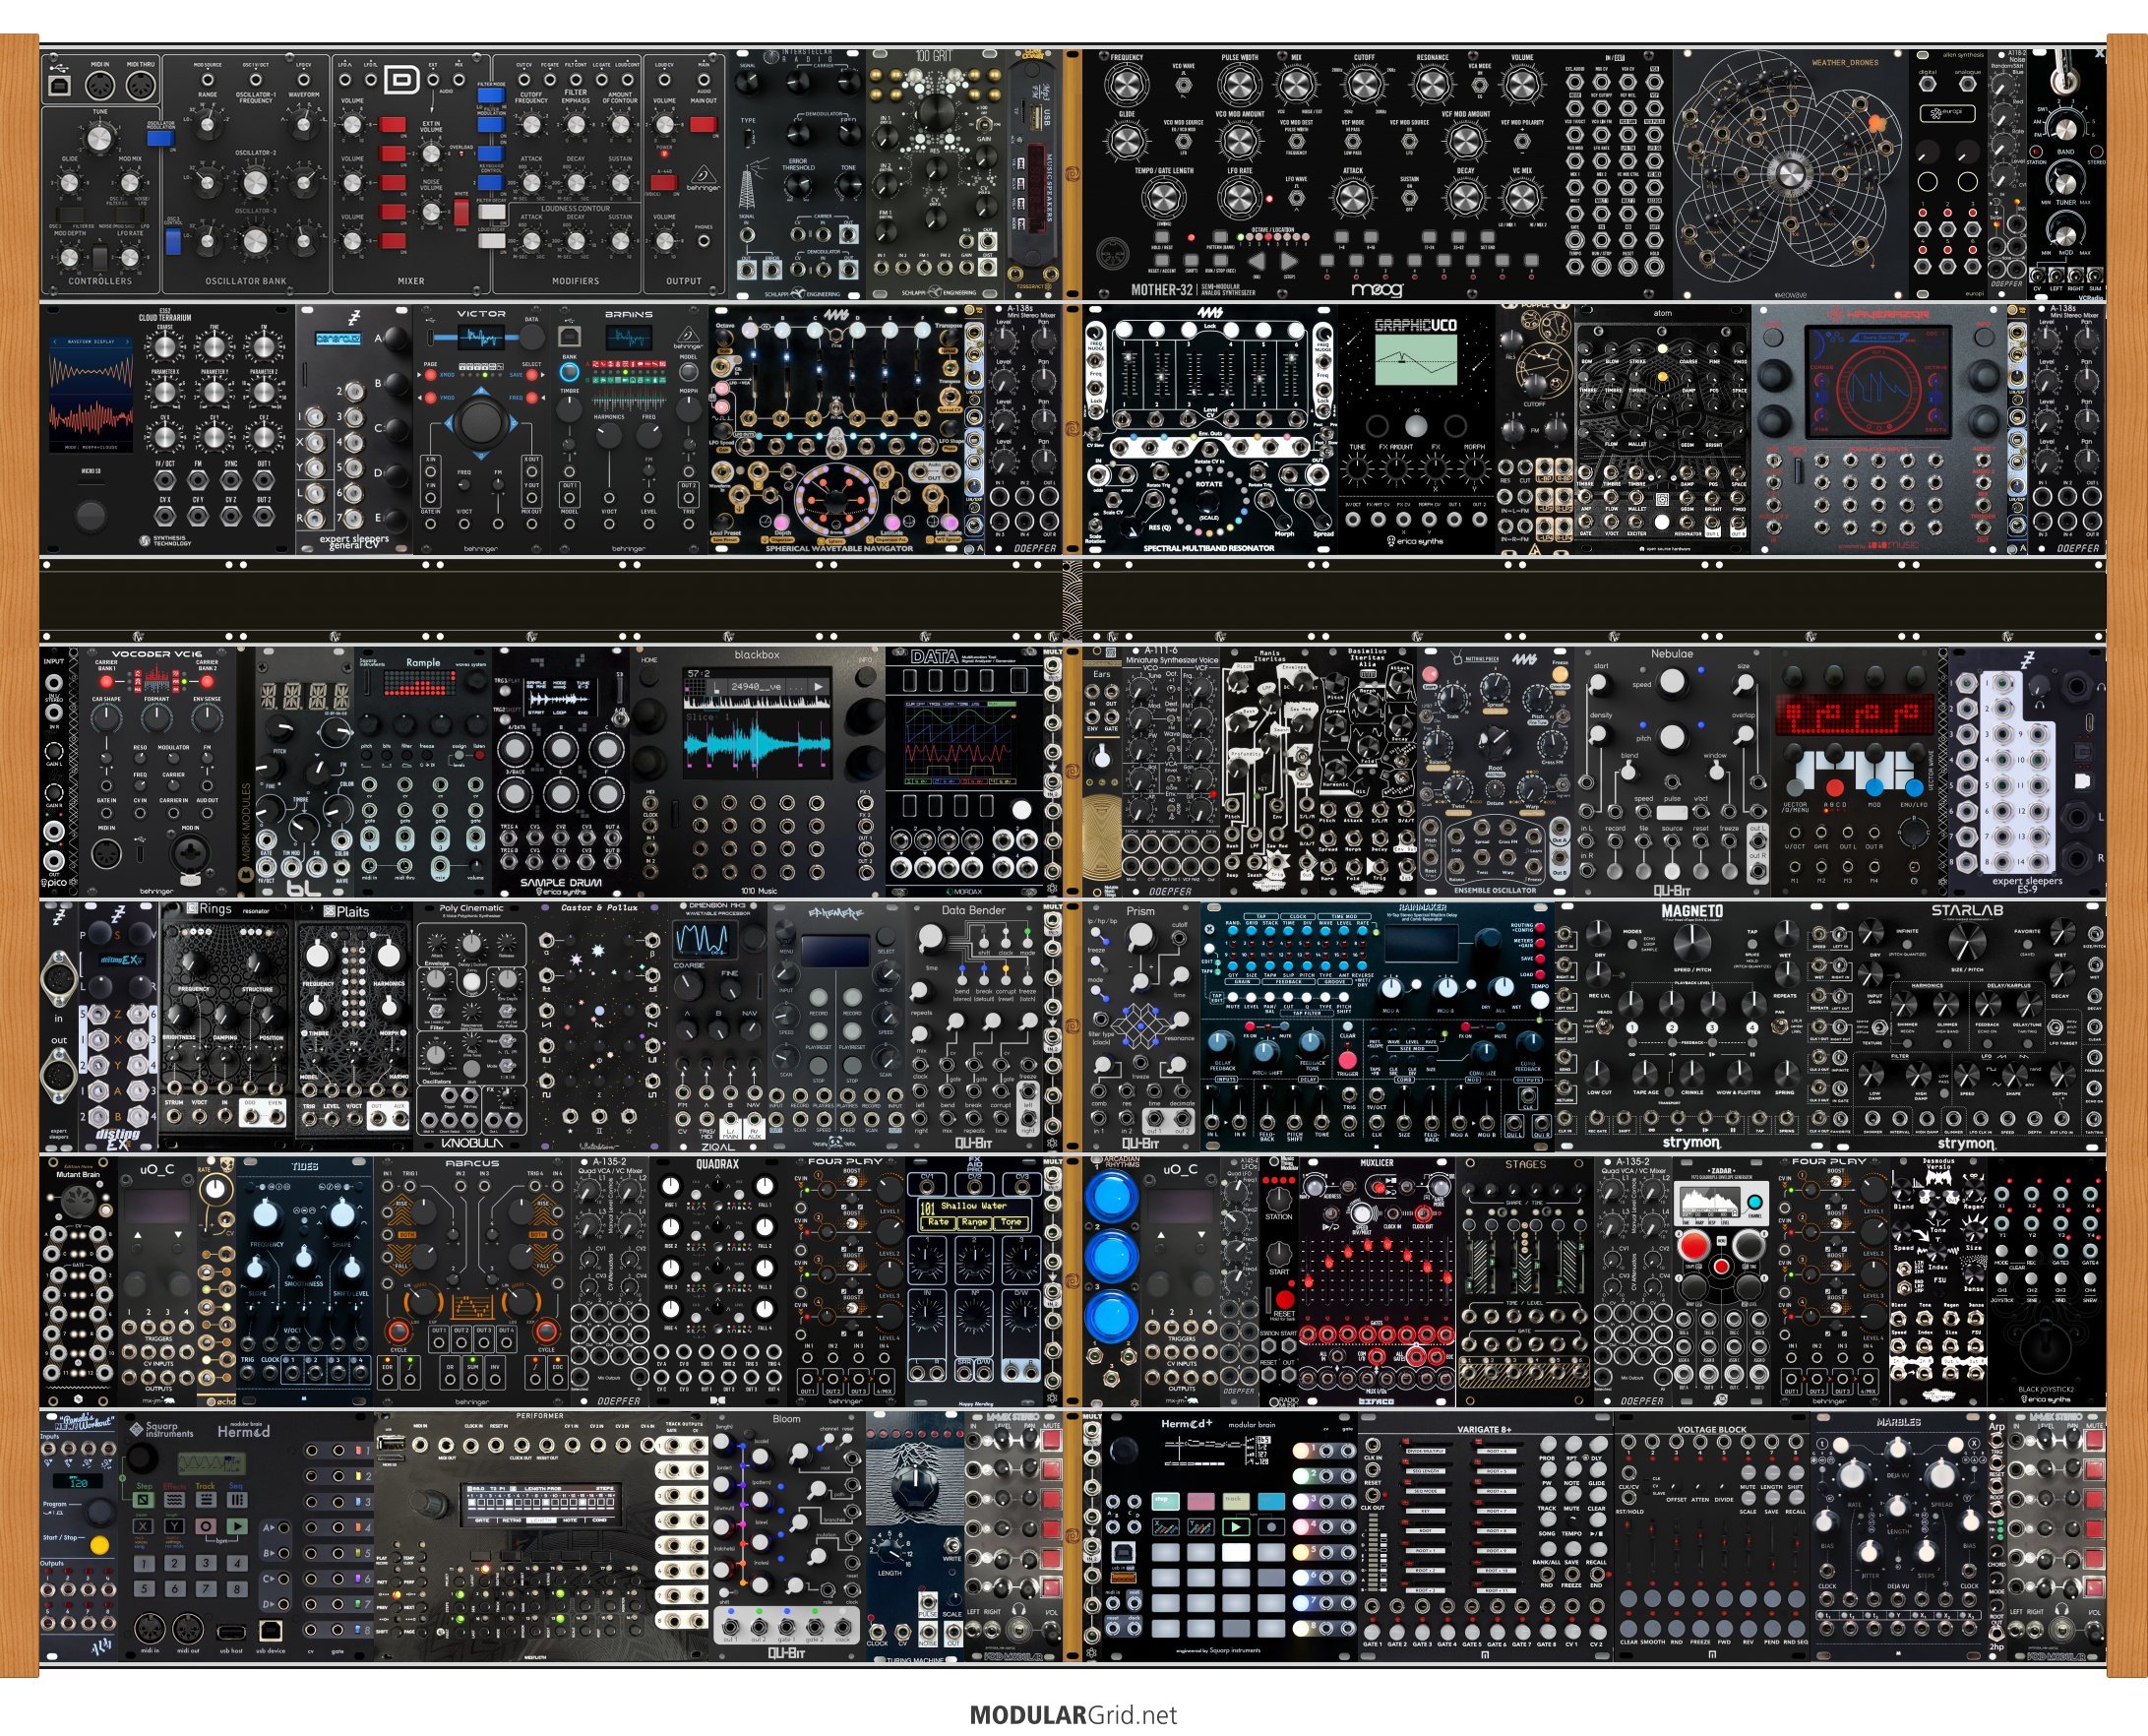This screenshot has height=1736, width=2148.
Task: Click the green play button on Hermod
Action: coord(237,1527)
